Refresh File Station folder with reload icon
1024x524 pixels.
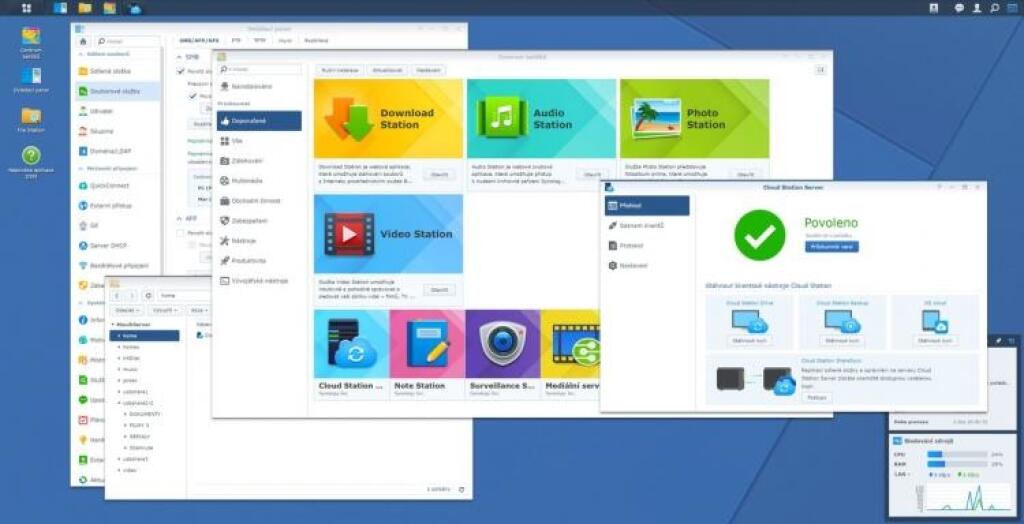click(148, 295)
